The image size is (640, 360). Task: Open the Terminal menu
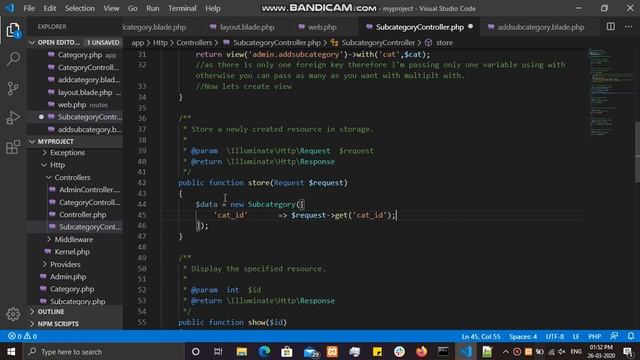[x=182, y=8]
